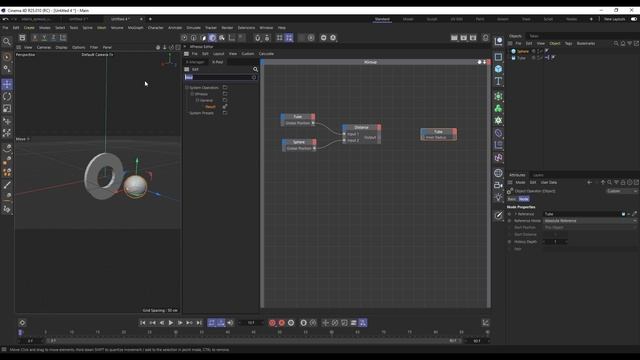This screenshot has height=360, width=640.
Task: Open the MoGraph menu
Action: coord(136,28)
